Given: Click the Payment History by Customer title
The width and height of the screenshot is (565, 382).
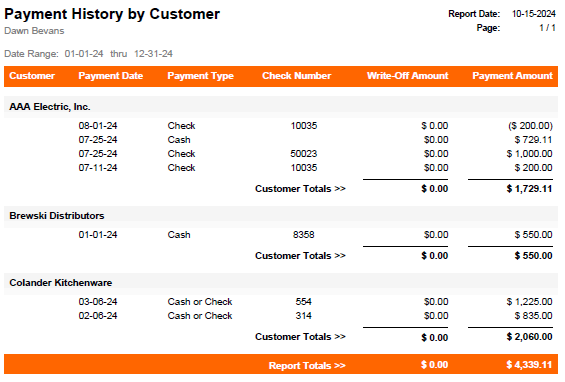Looking at the screenshot, I should click(112, 14).
